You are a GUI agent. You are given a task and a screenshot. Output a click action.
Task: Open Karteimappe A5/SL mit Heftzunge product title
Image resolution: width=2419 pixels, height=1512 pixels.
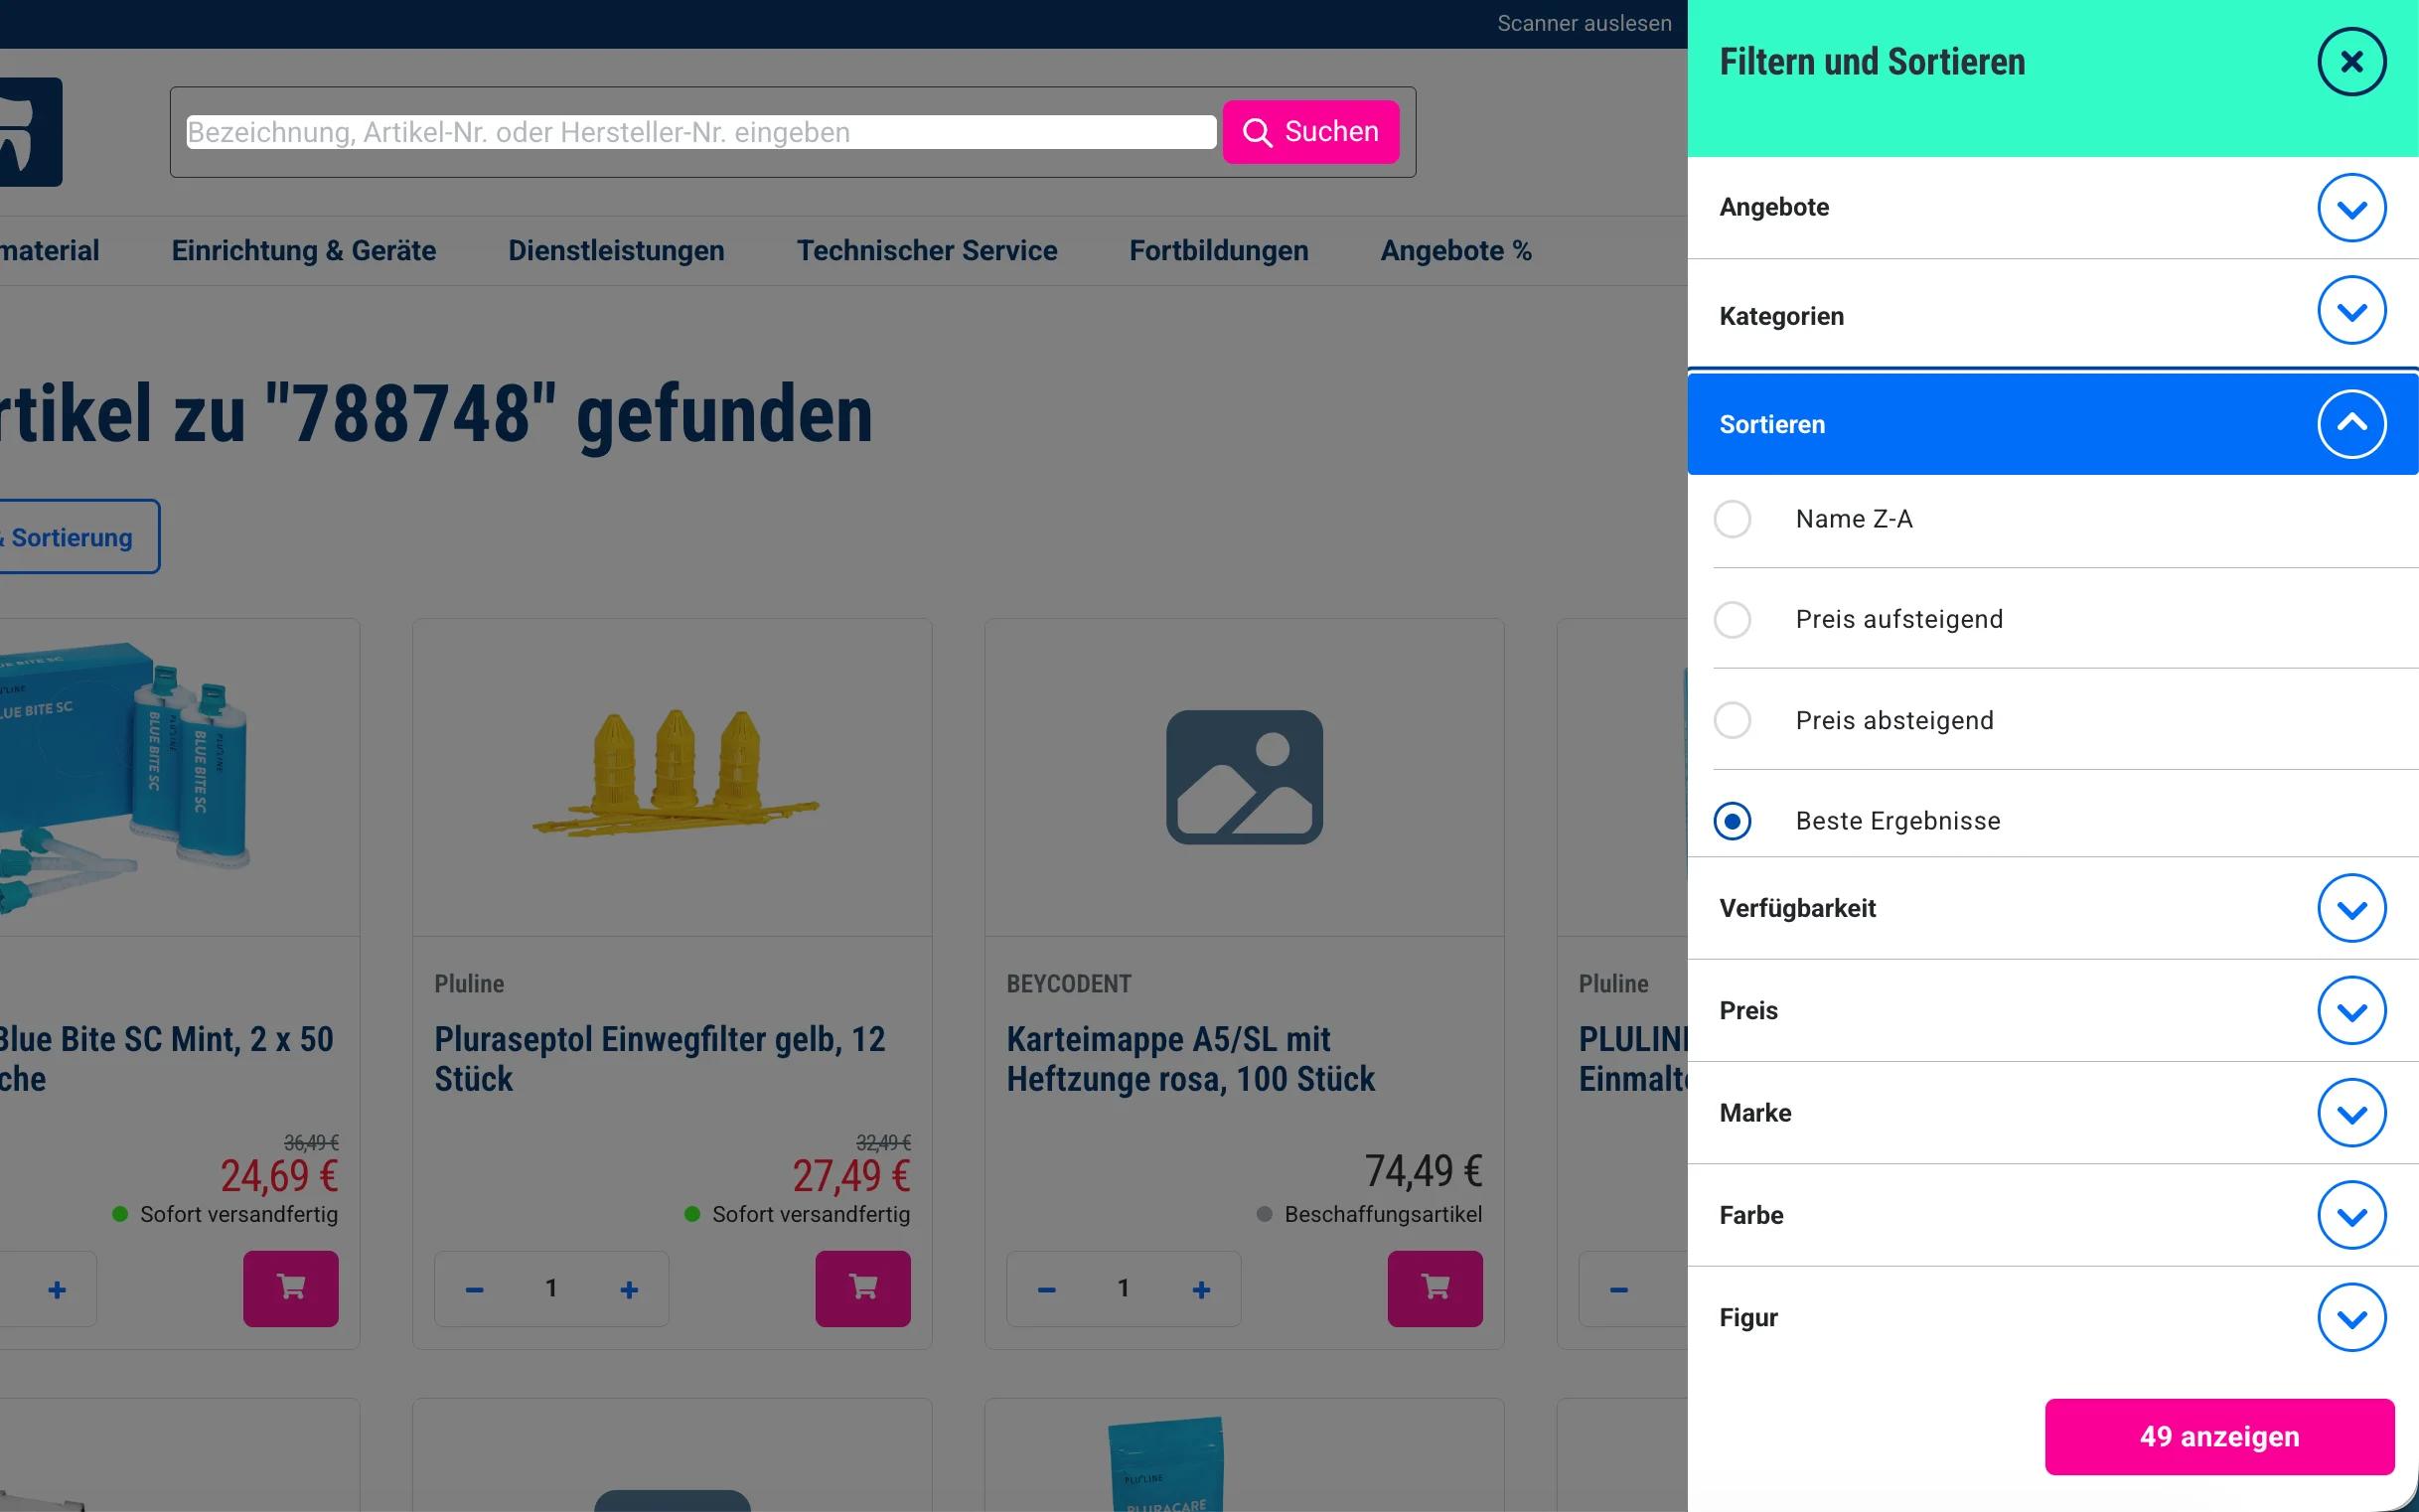pyautogui.click(x=1190, y=1059)
